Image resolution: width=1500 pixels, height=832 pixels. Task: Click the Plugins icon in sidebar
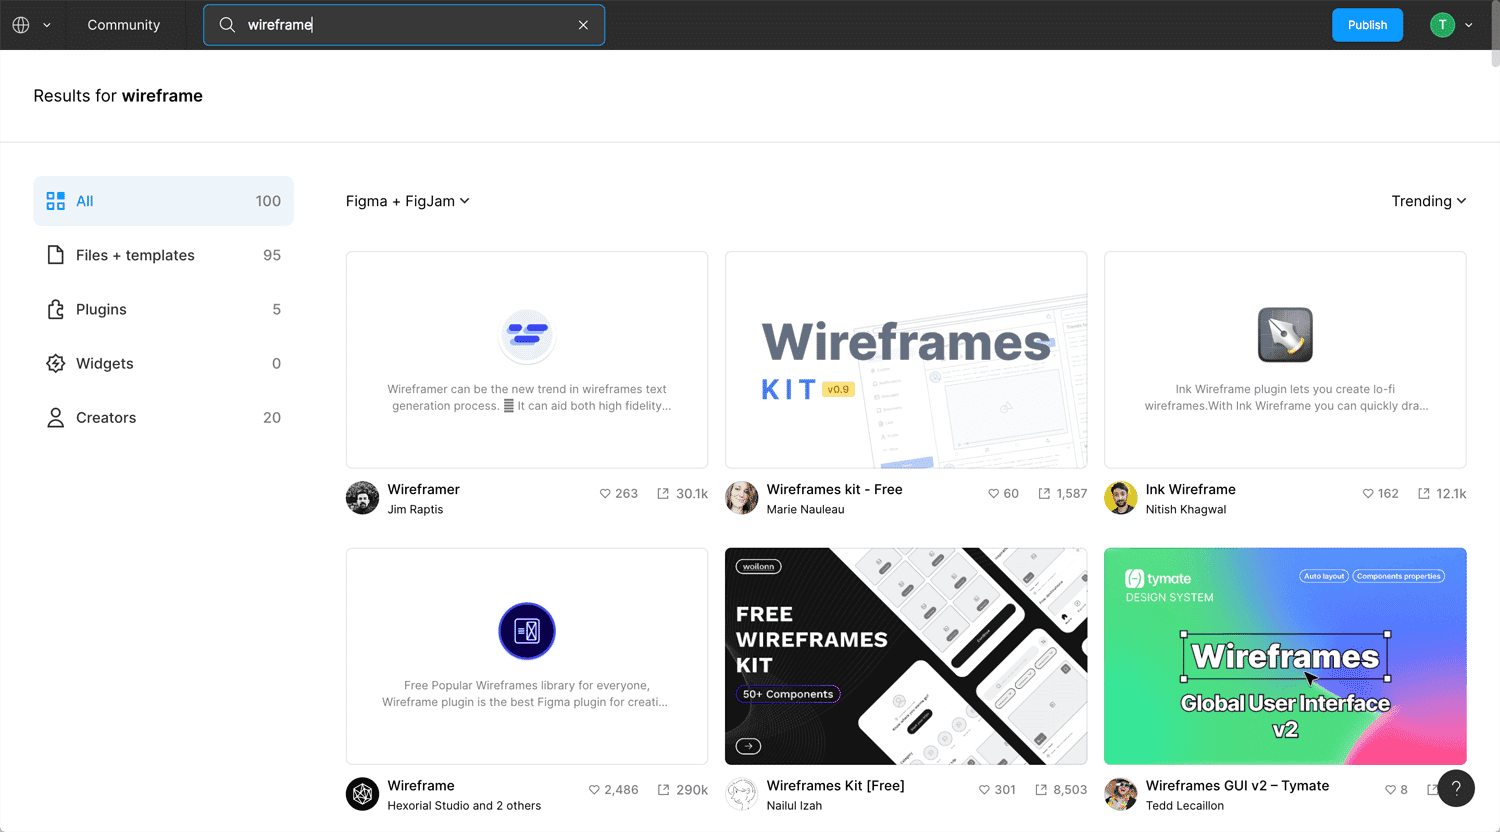[x=56, y=309]
